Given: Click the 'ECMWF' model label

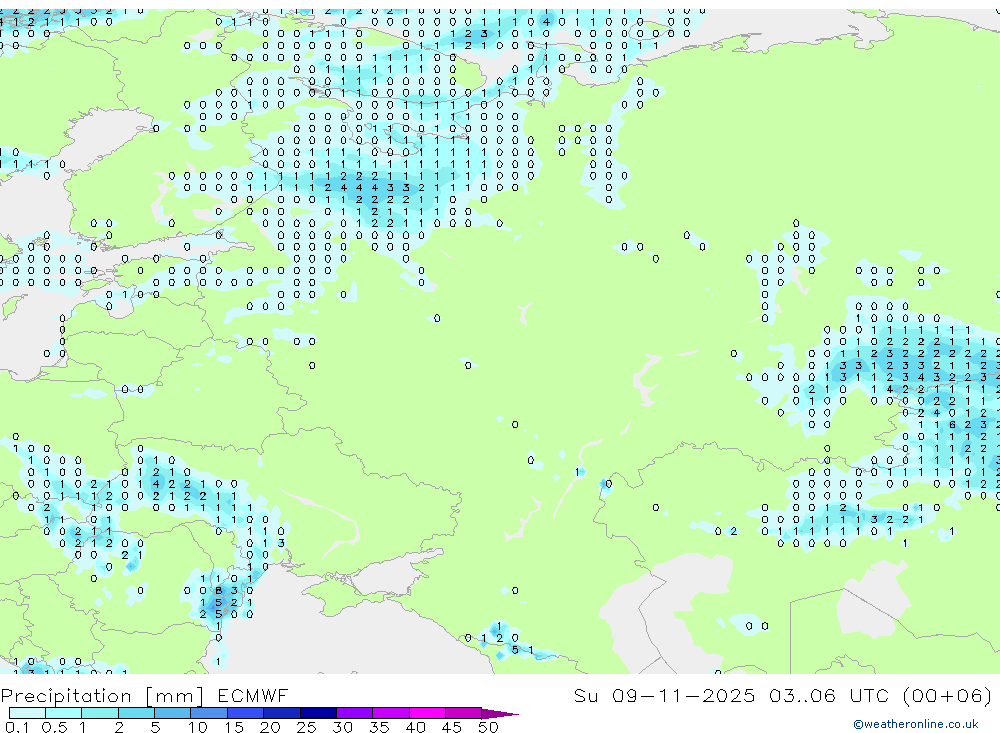Looking at the screenshot, I should click(253, 695).
